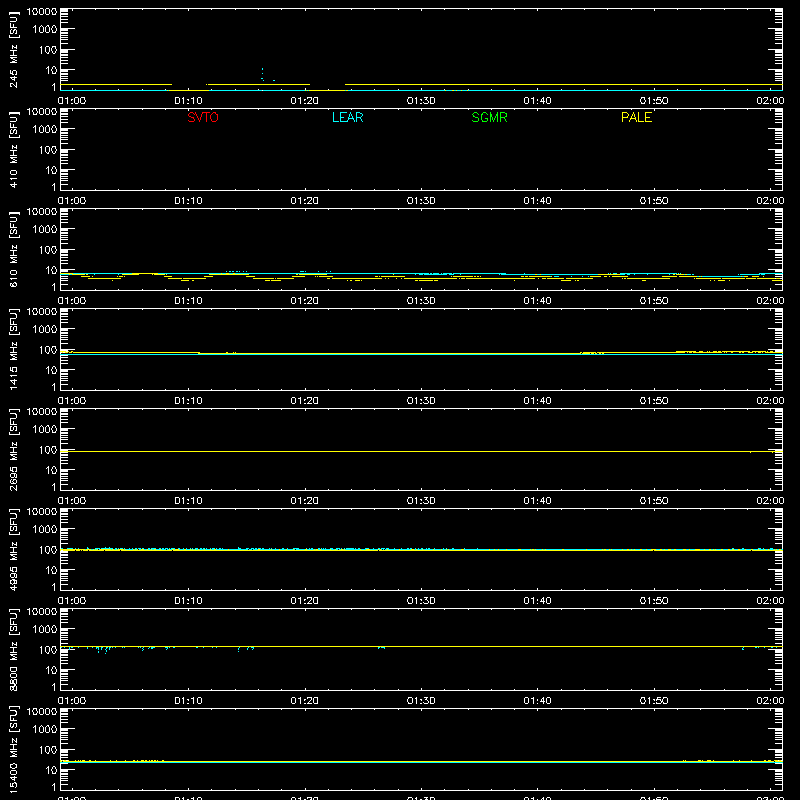The width and height of the screenshot is (800, 800).
Task: Click 01:10 tick label under 8800 MHz plot
Action: pos(188,701)
